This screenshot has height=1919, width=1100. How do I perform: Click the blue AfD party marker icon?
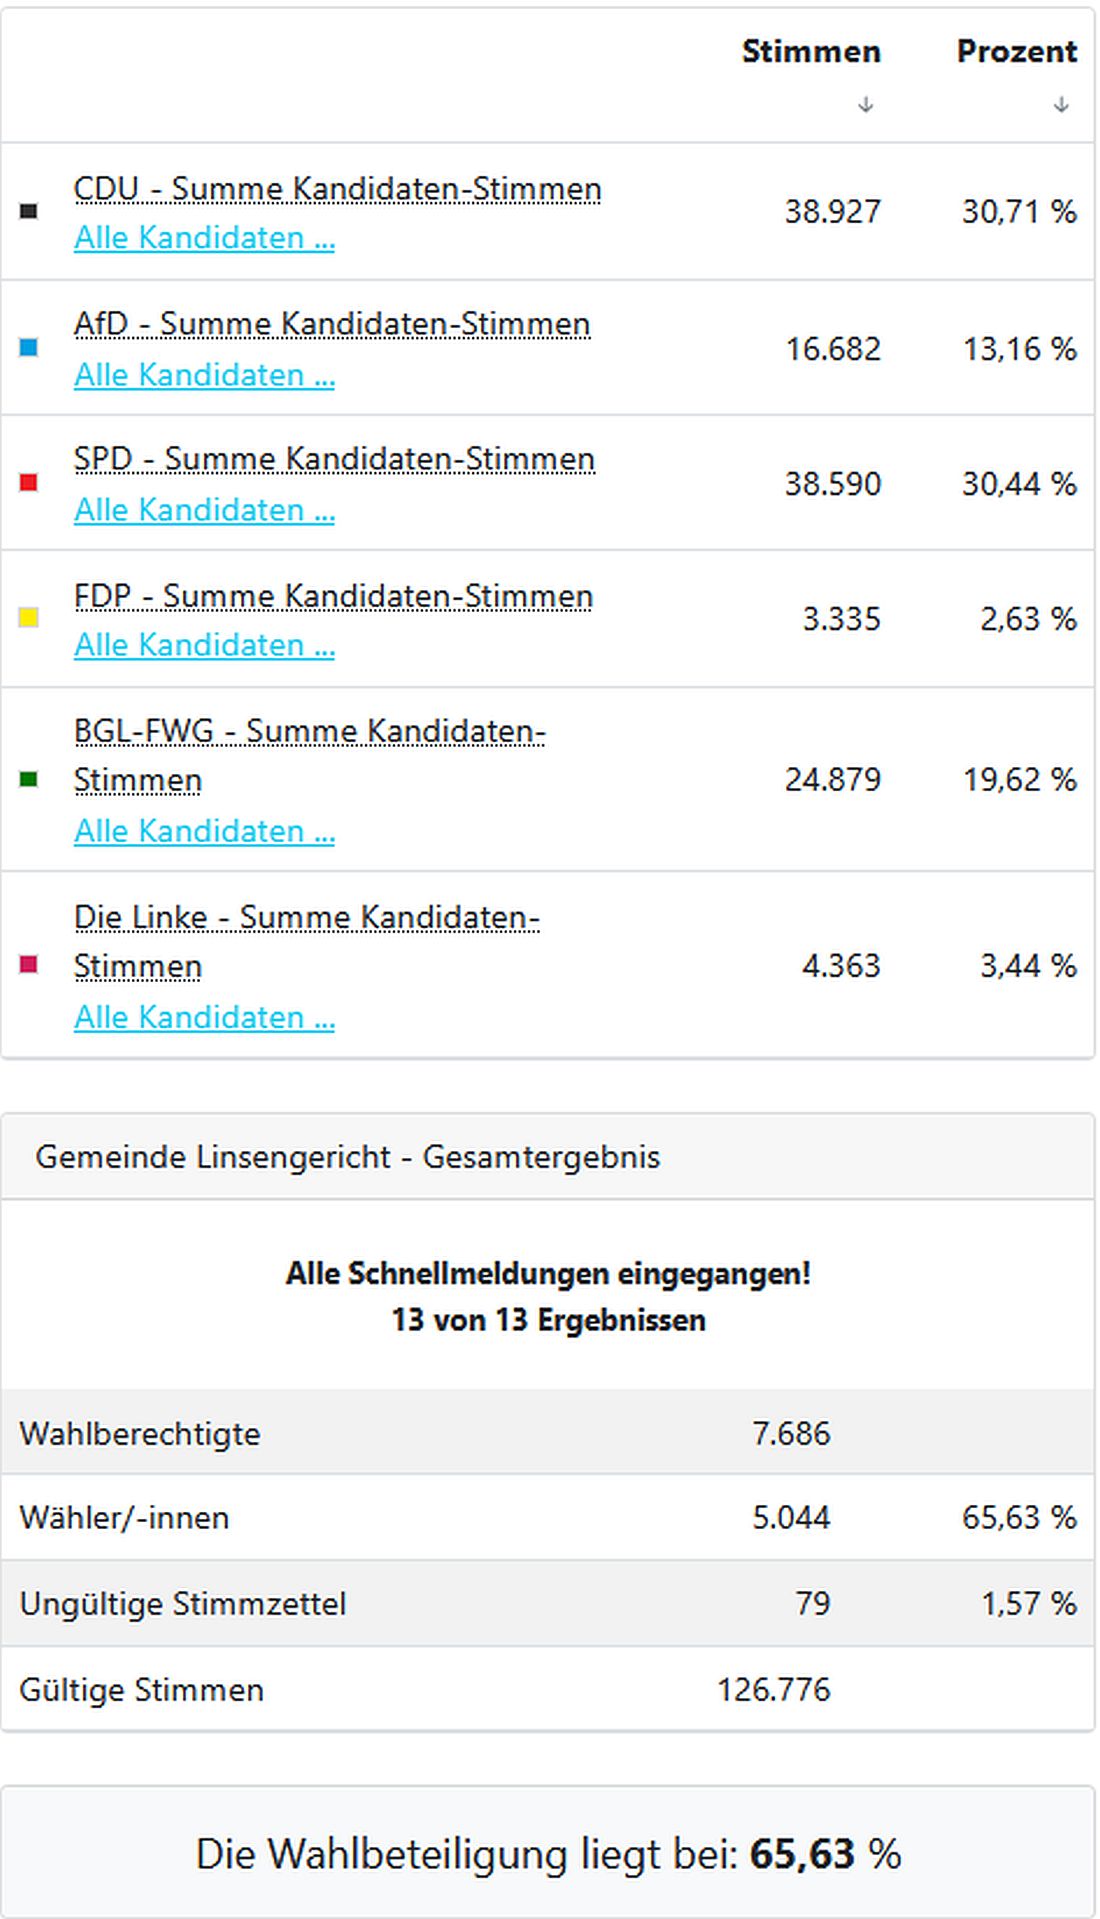29,347
